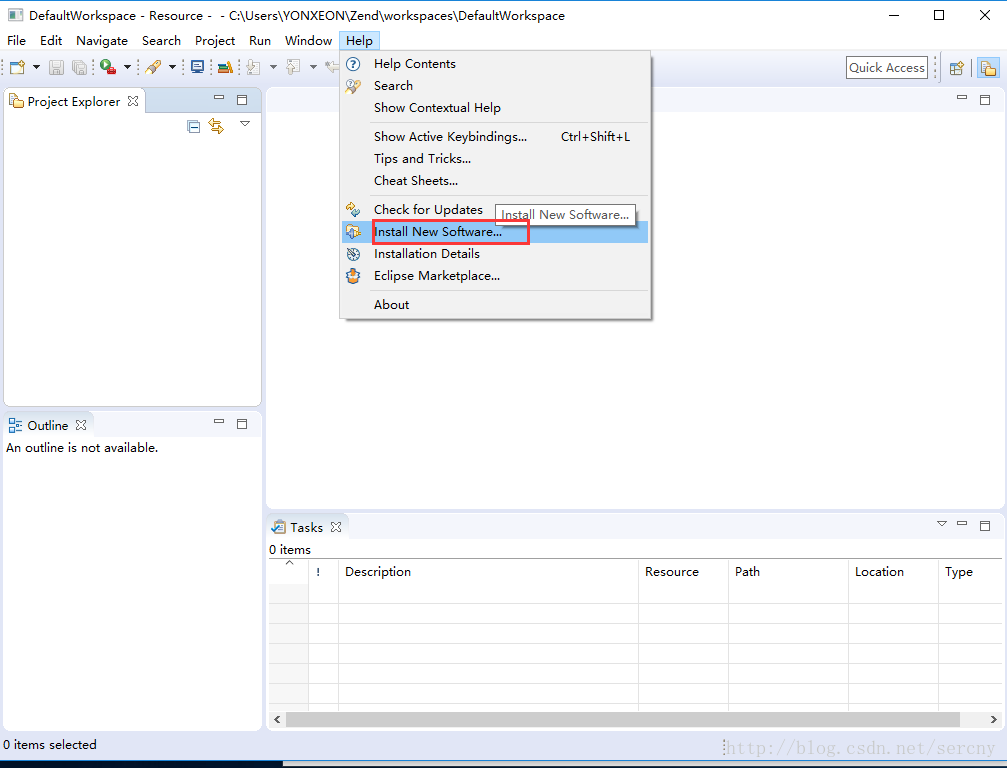Sort tasks by Description column
This screenshot has width=1007, height=768.
pos(489,572)
